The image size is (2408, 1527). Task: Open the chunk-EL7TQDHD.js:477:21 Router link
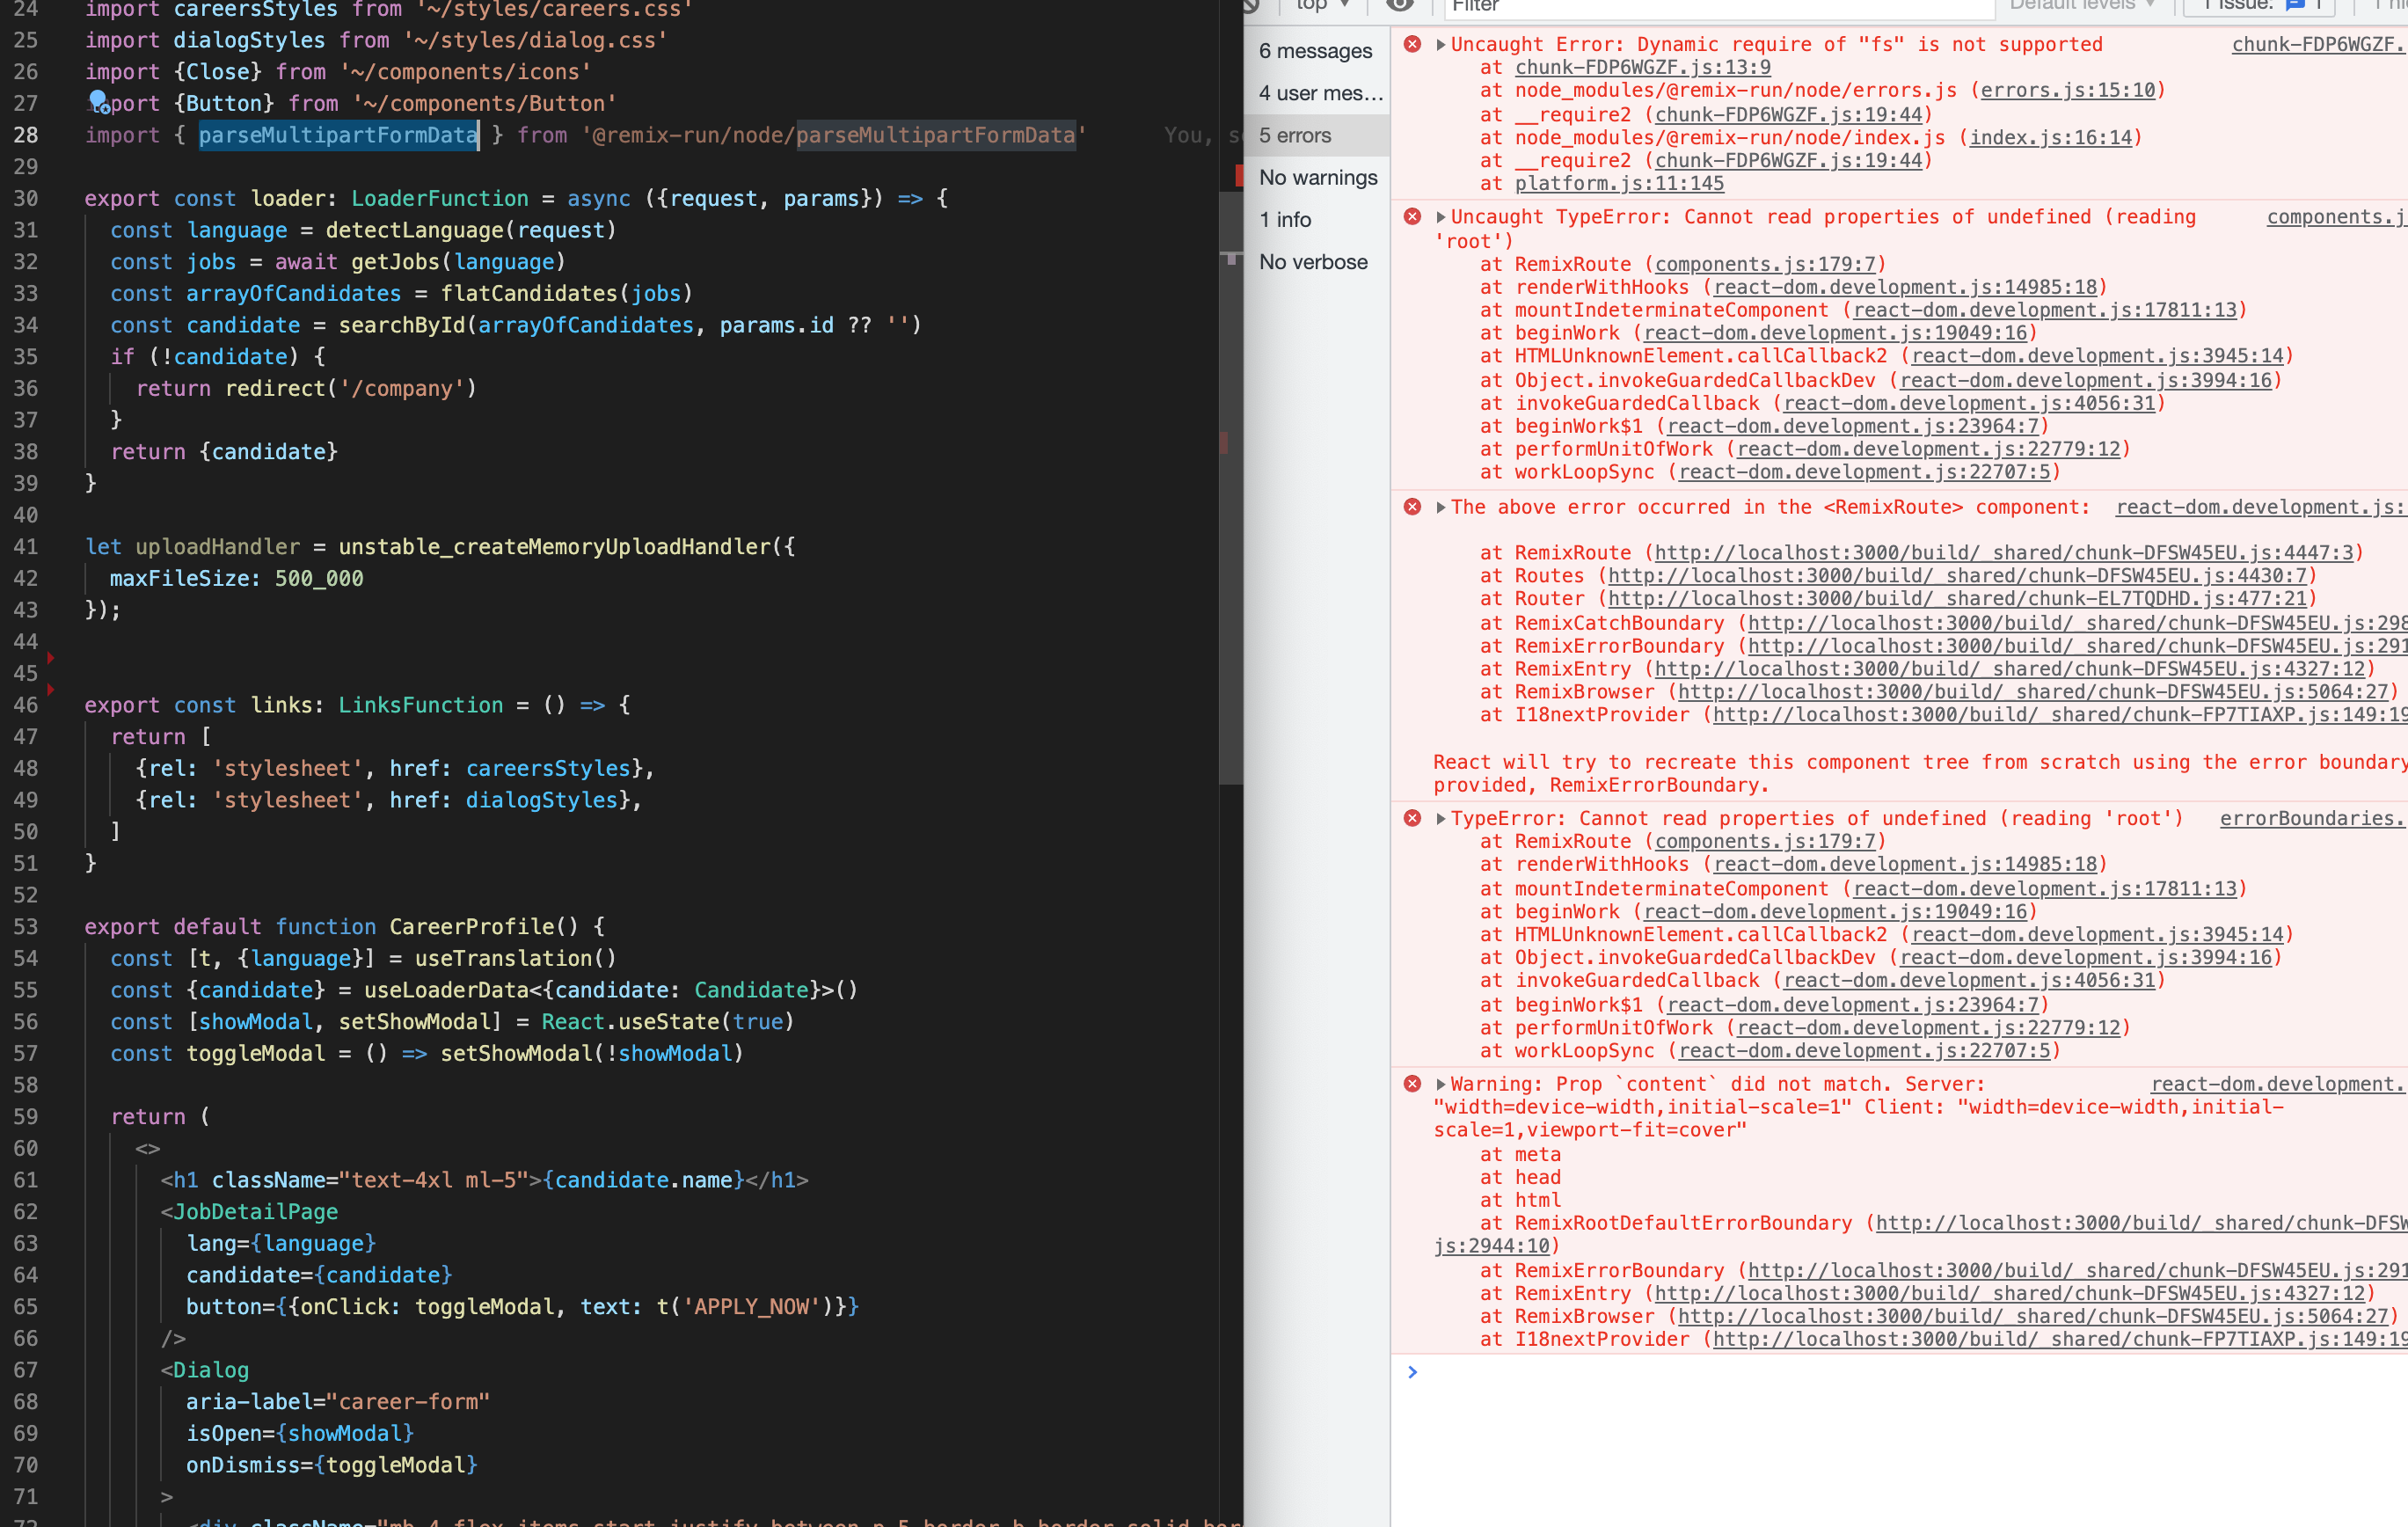(x=1957, y=599)
